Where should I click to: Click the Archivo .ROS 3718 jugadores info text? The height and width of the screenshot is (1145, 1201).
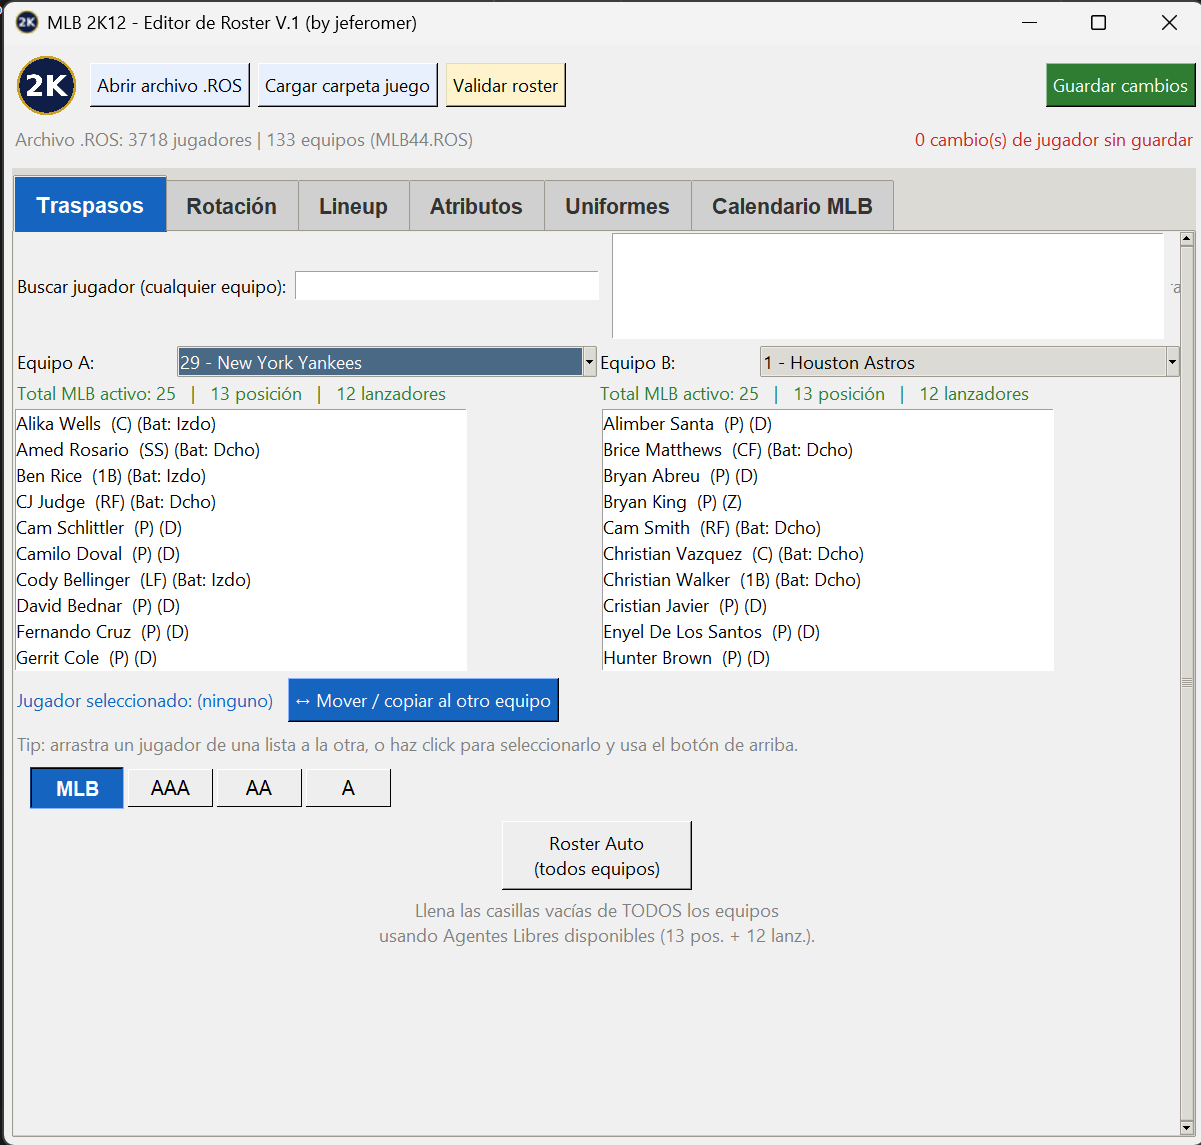tap(244, 140)
